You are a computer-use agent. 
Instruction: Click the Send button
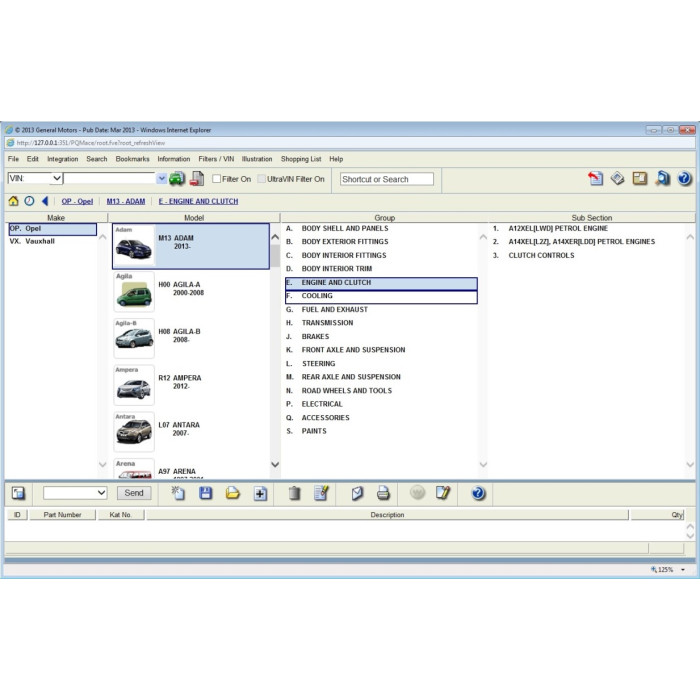[x=134, y=493]
